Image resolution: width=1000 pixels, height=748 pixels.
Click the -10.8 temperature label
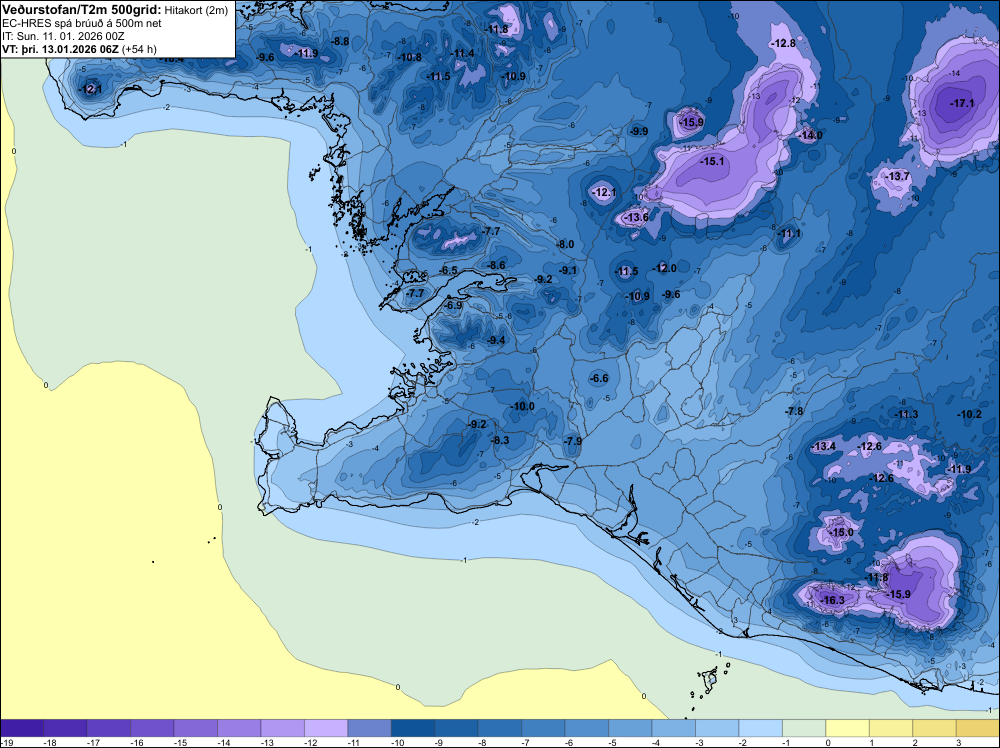[x=409, y=57]
